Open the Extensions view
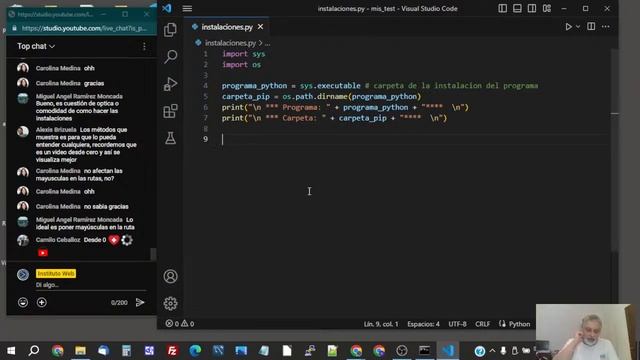 pyautogui.click(x=170, y=111)
